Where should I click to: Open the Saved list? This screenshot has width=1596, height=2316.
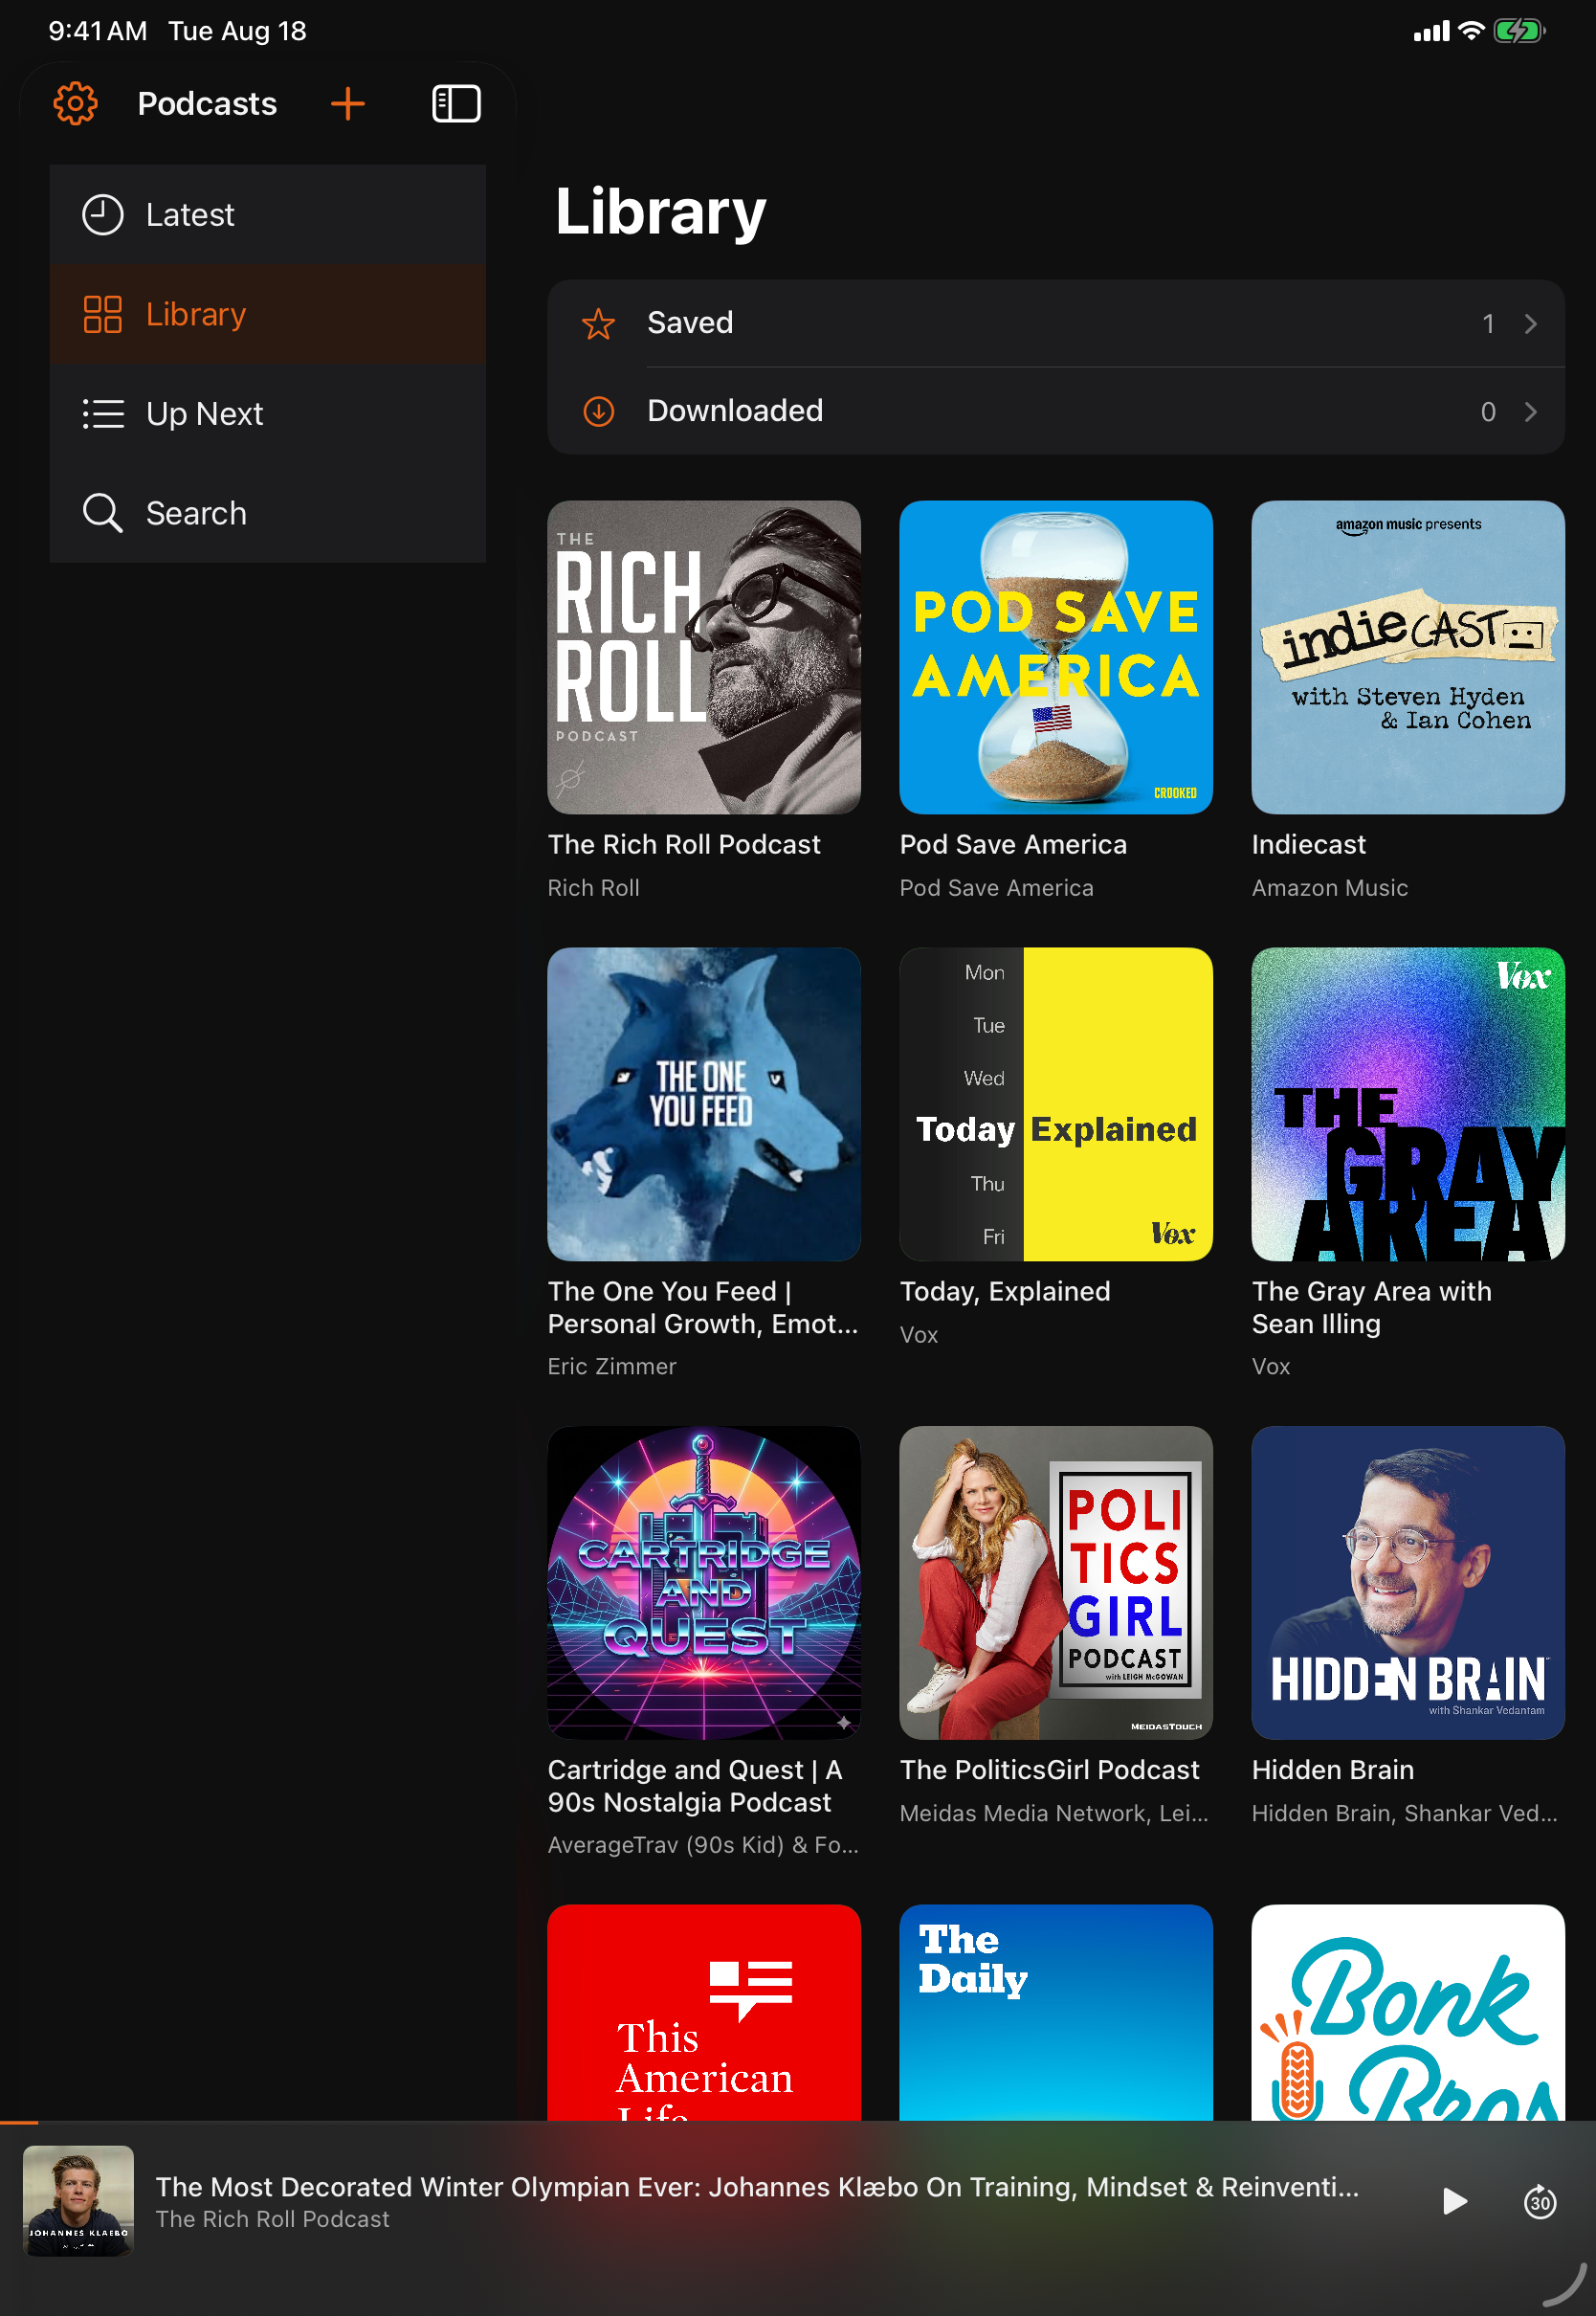(x=1055, y=323)
